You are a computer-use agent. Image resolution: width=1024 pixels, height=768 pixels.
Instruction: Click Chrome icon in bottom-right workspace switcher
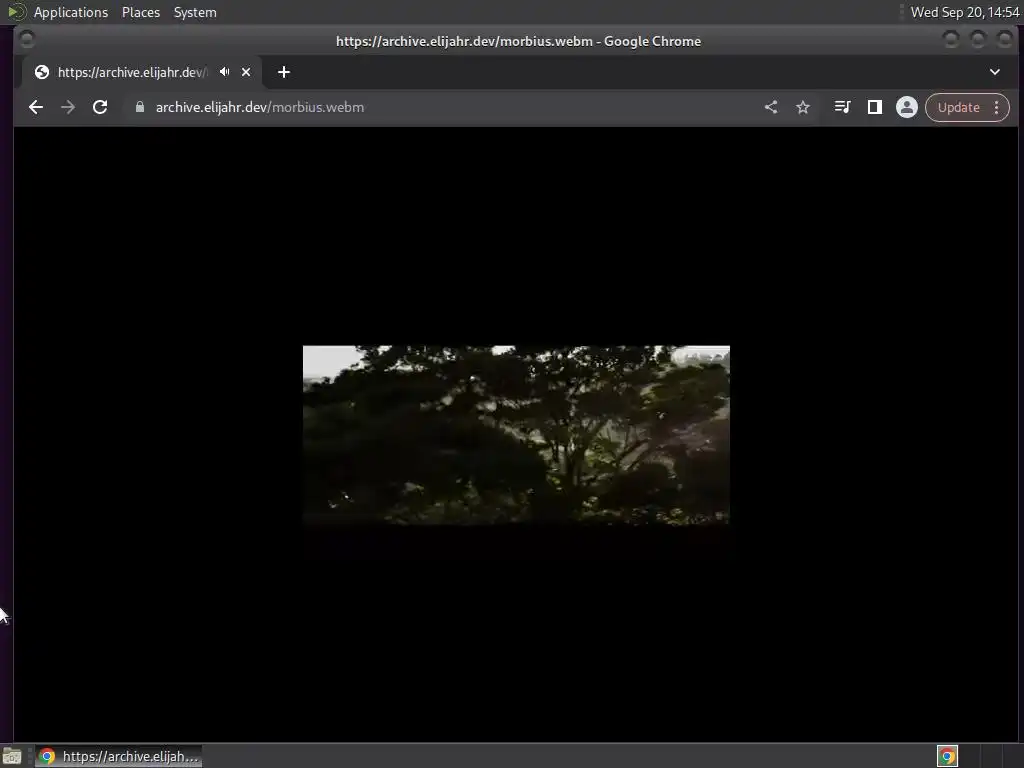947,756
